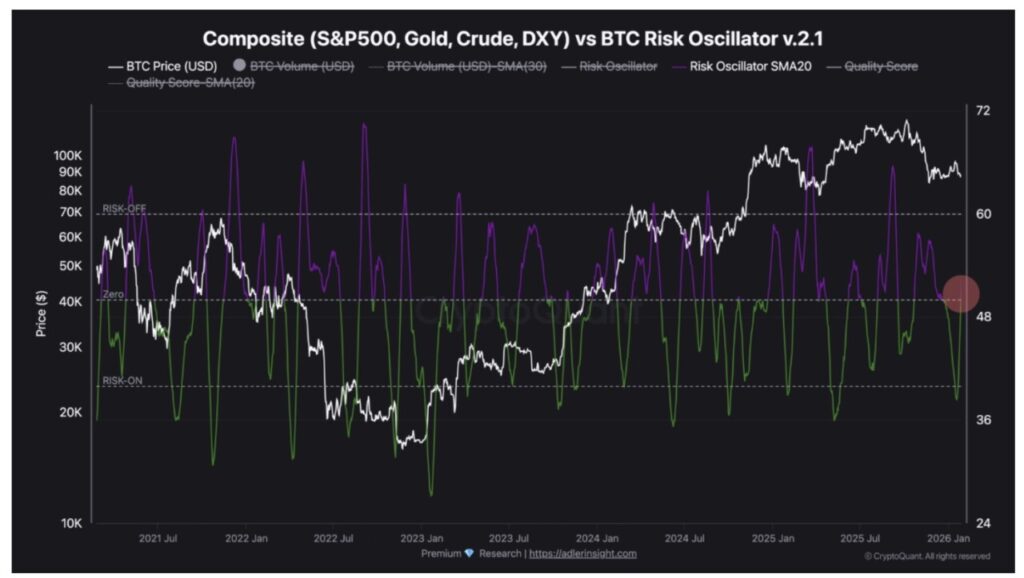The image size is (1024, 578).
Task: Open the adlerinsight.com link
Action: click(x=582, y=553)
